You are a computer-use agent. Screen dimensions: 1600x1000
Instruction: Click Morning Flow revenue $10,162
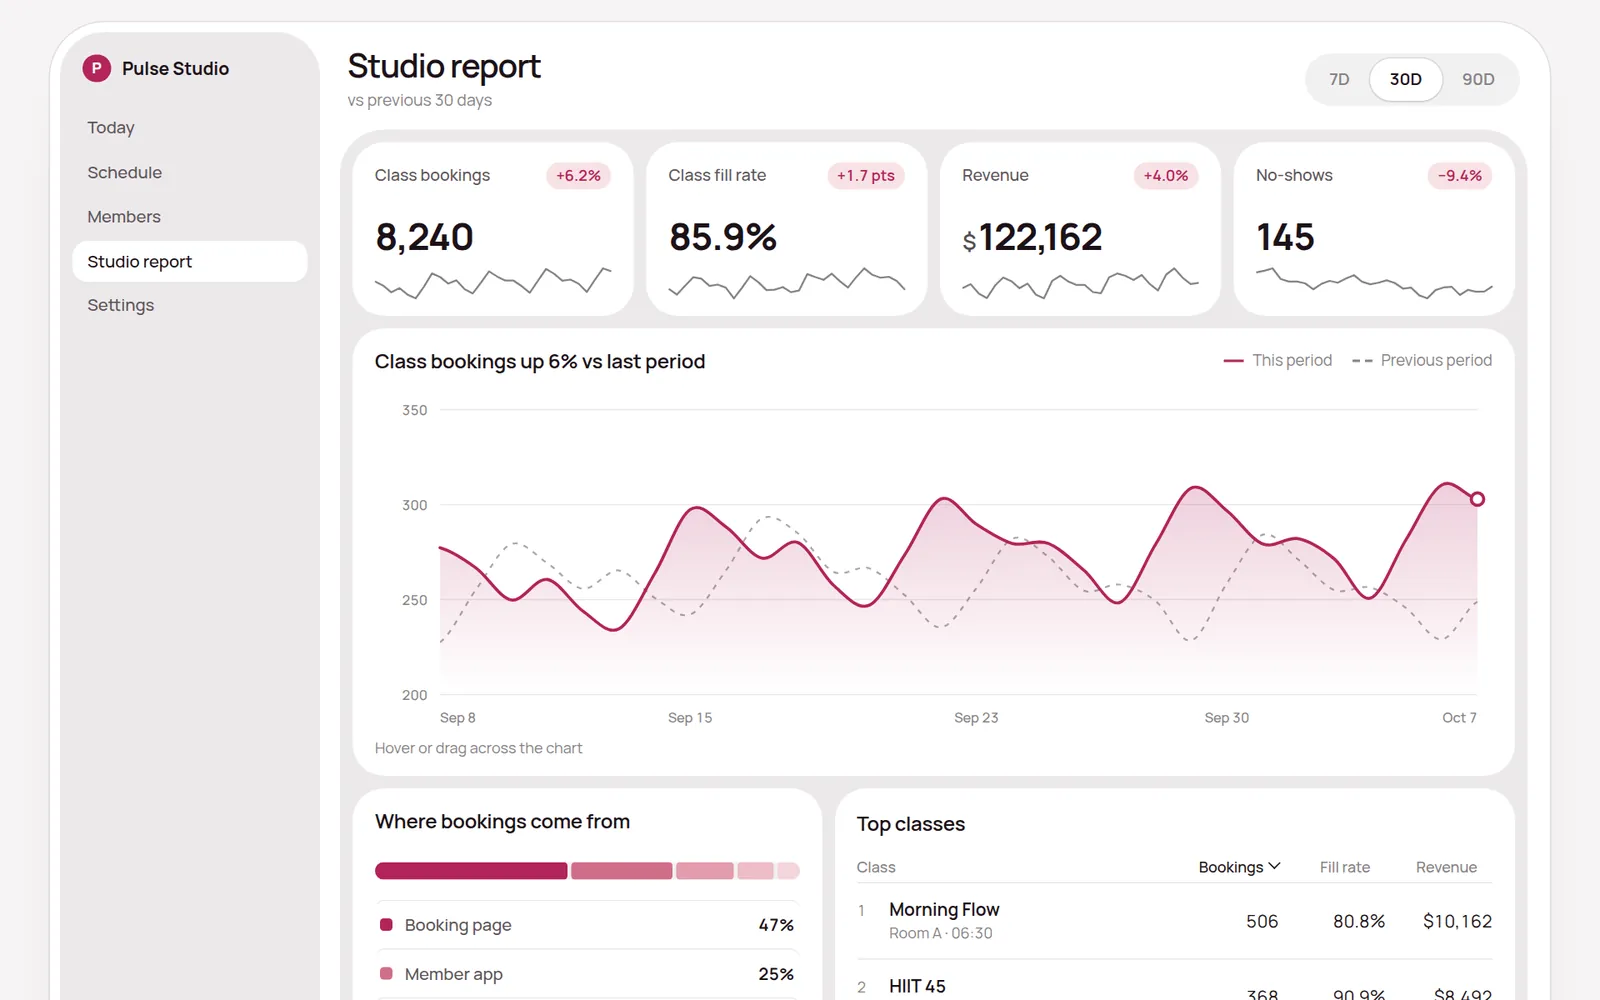pos(1457,921)
